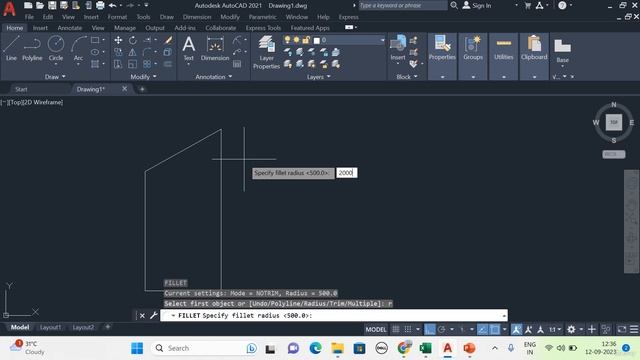Select the Polyline tool
The image size is (640, 360).
[x=32, y=48]
